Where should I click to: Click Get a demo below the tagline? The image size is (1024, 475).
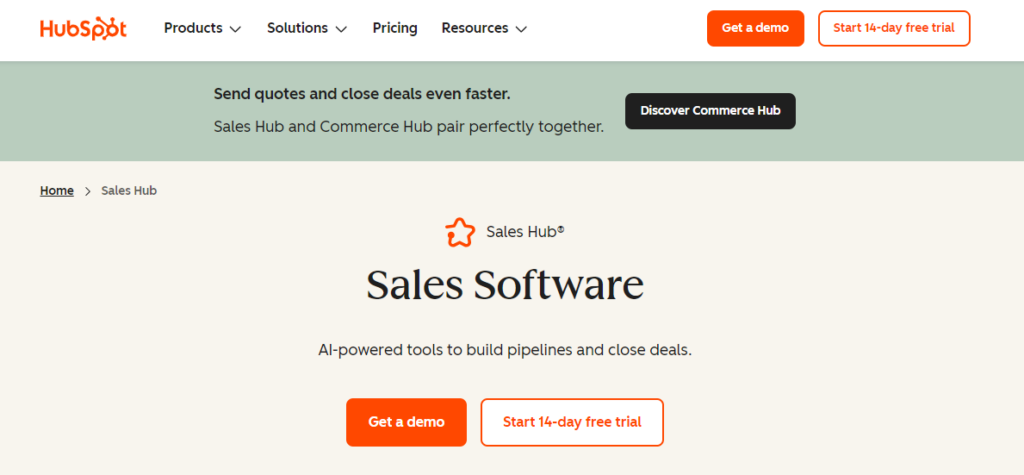pos(406,422)
